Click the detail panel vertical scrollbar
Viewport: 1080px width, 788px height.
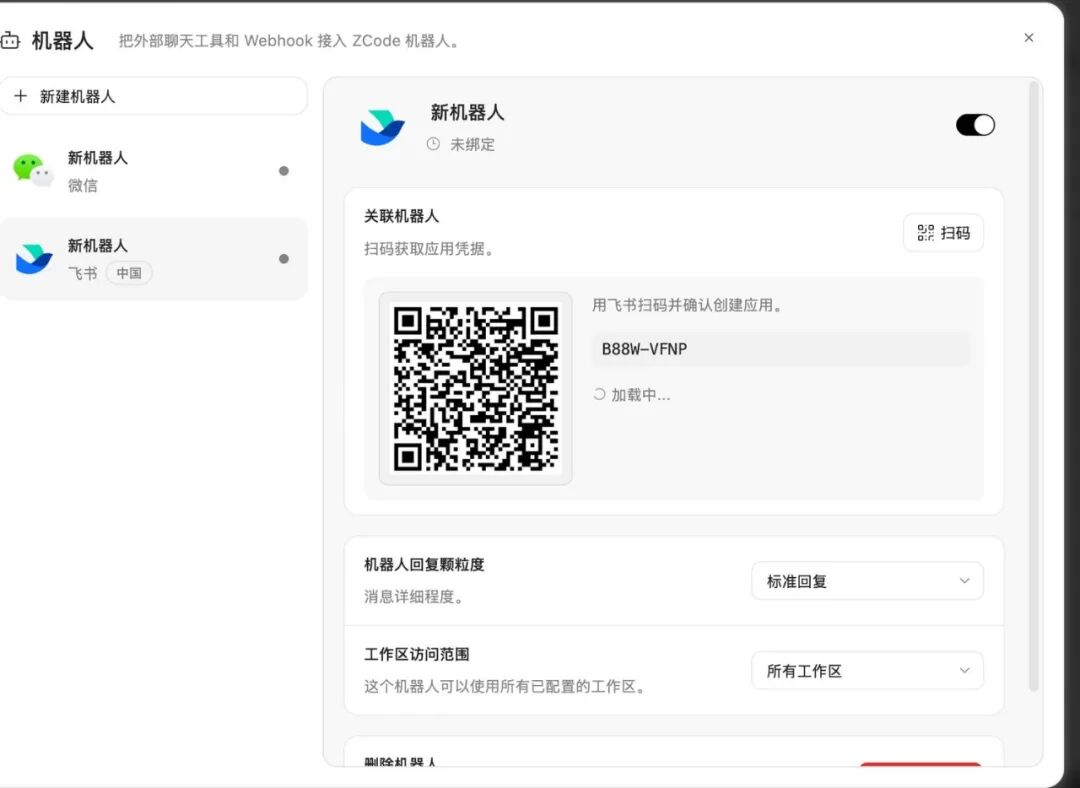click(1033, 386)
